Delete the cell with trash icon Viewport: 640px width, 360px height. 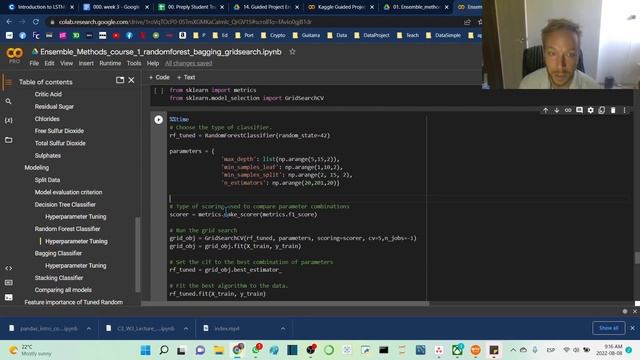click(613, 110)
